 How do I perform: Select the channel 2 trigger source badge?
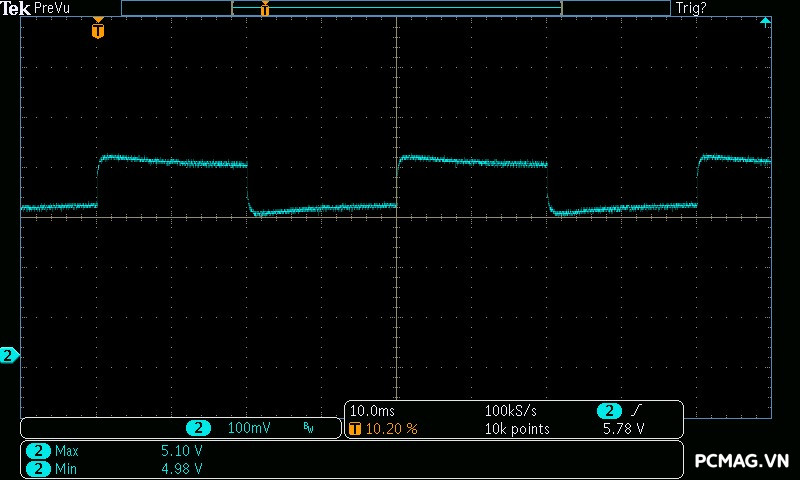(609, 411)
